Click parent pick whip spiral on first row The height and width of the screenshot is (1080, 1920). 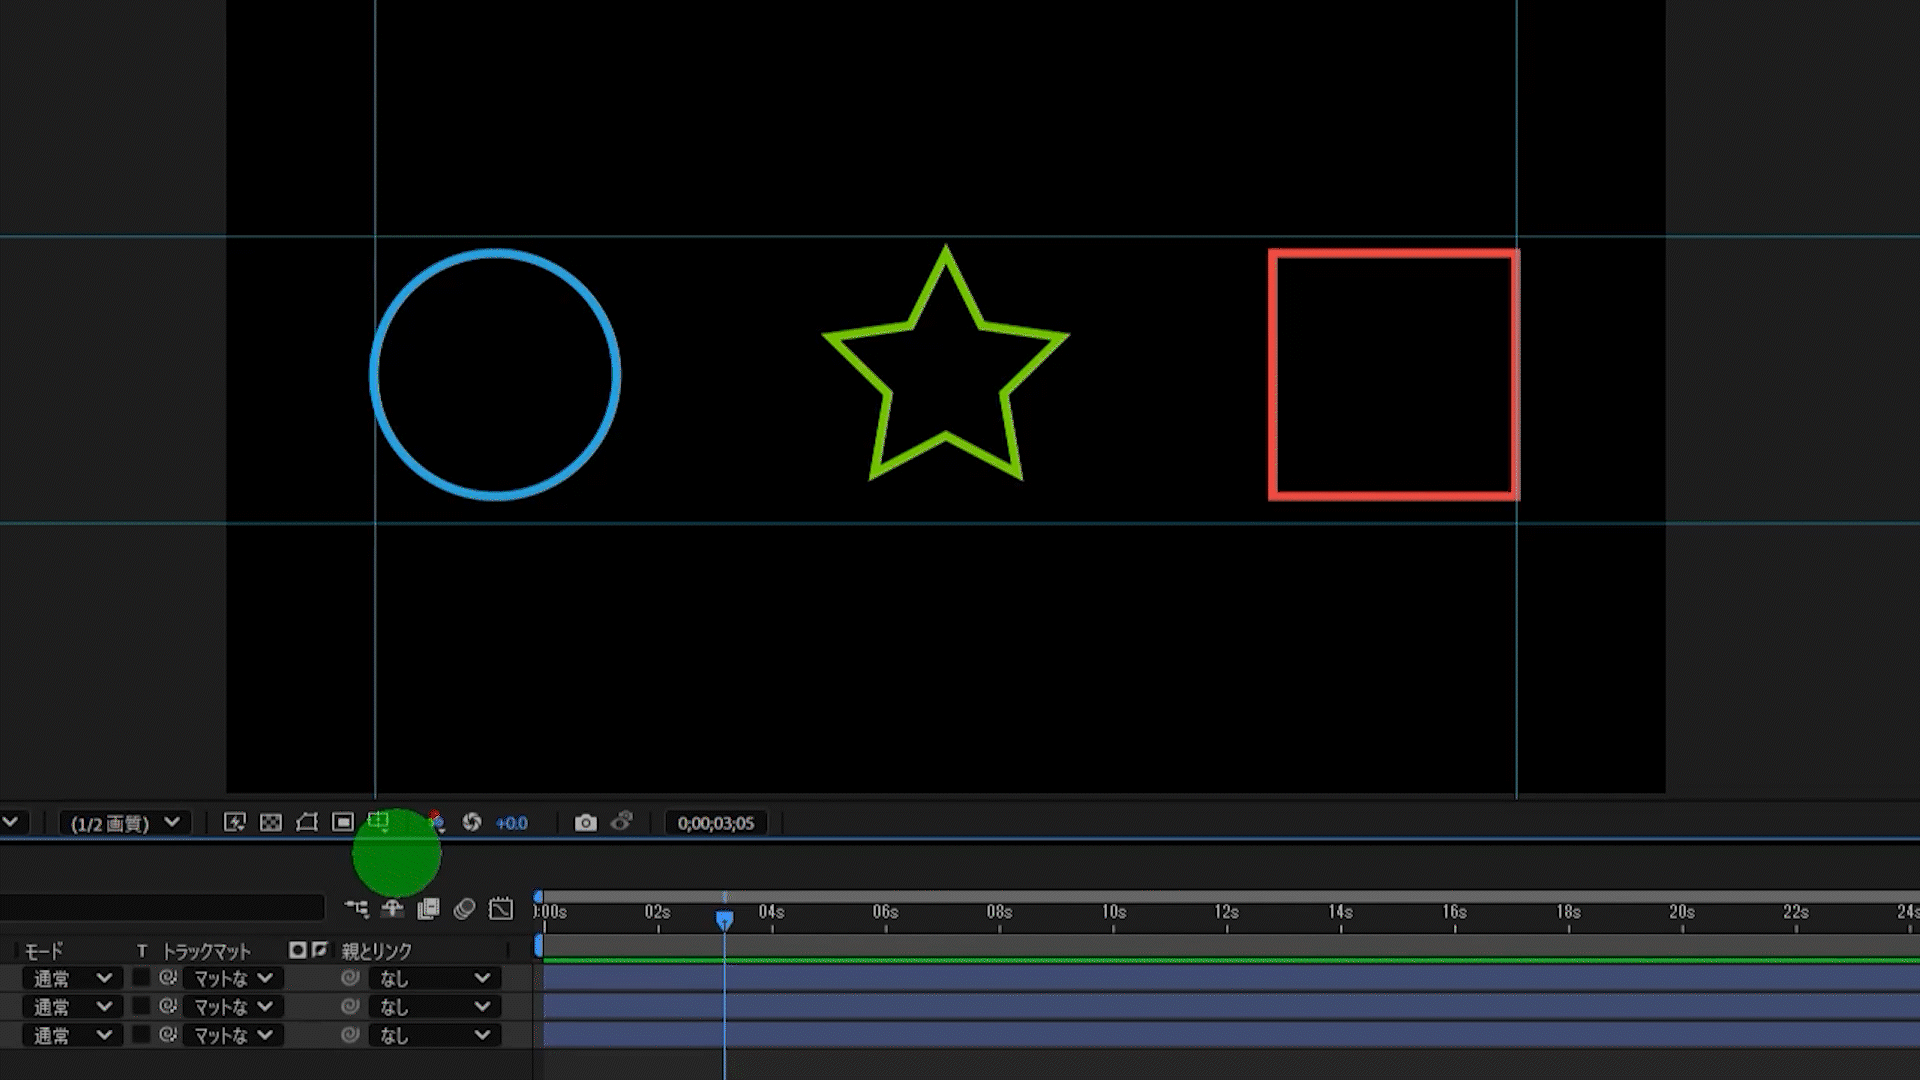click(350, 977)
